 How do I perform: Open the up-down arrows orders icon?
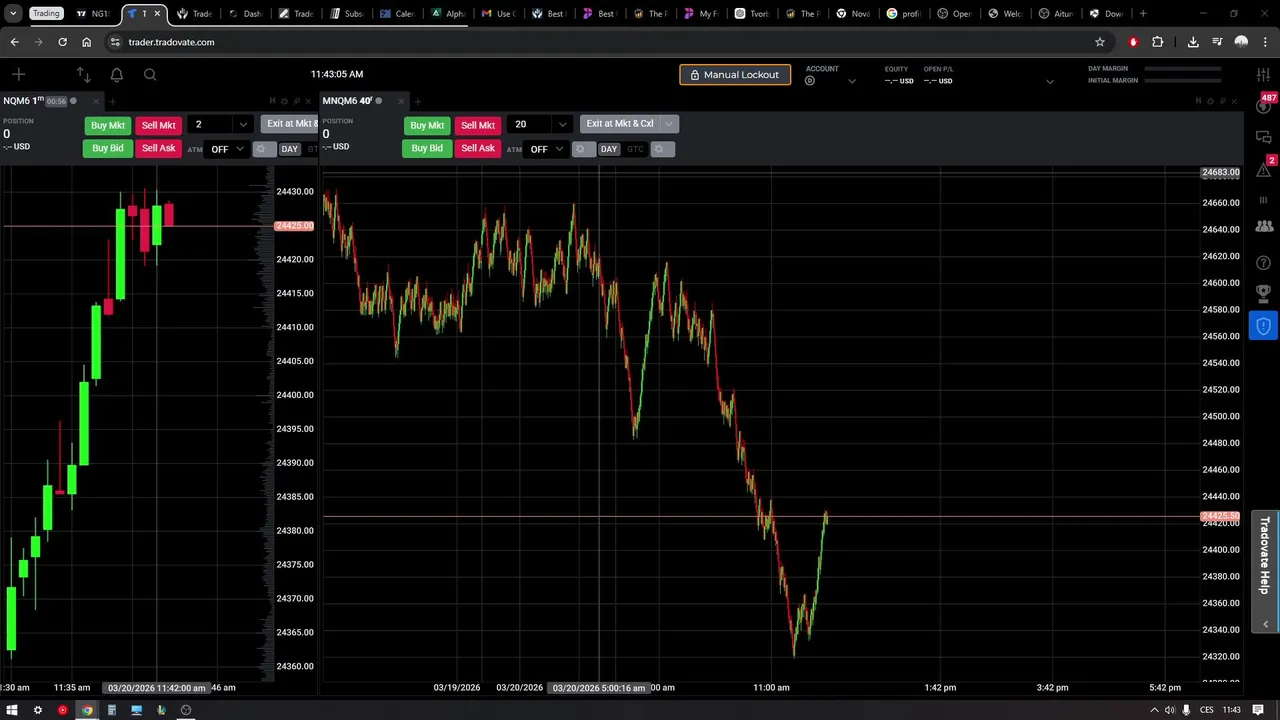click(83, 74)
